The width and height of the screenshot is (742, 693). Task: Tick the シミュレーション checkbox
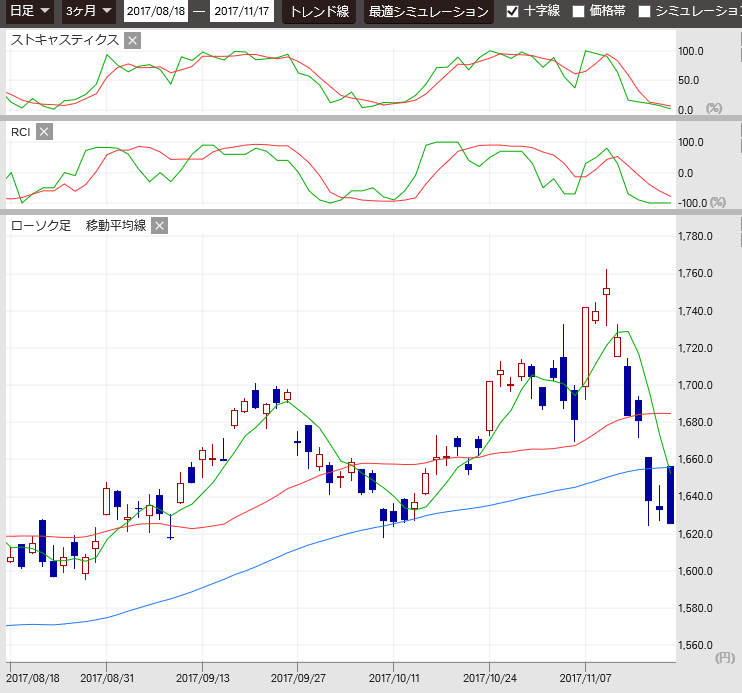pos(644,12)
